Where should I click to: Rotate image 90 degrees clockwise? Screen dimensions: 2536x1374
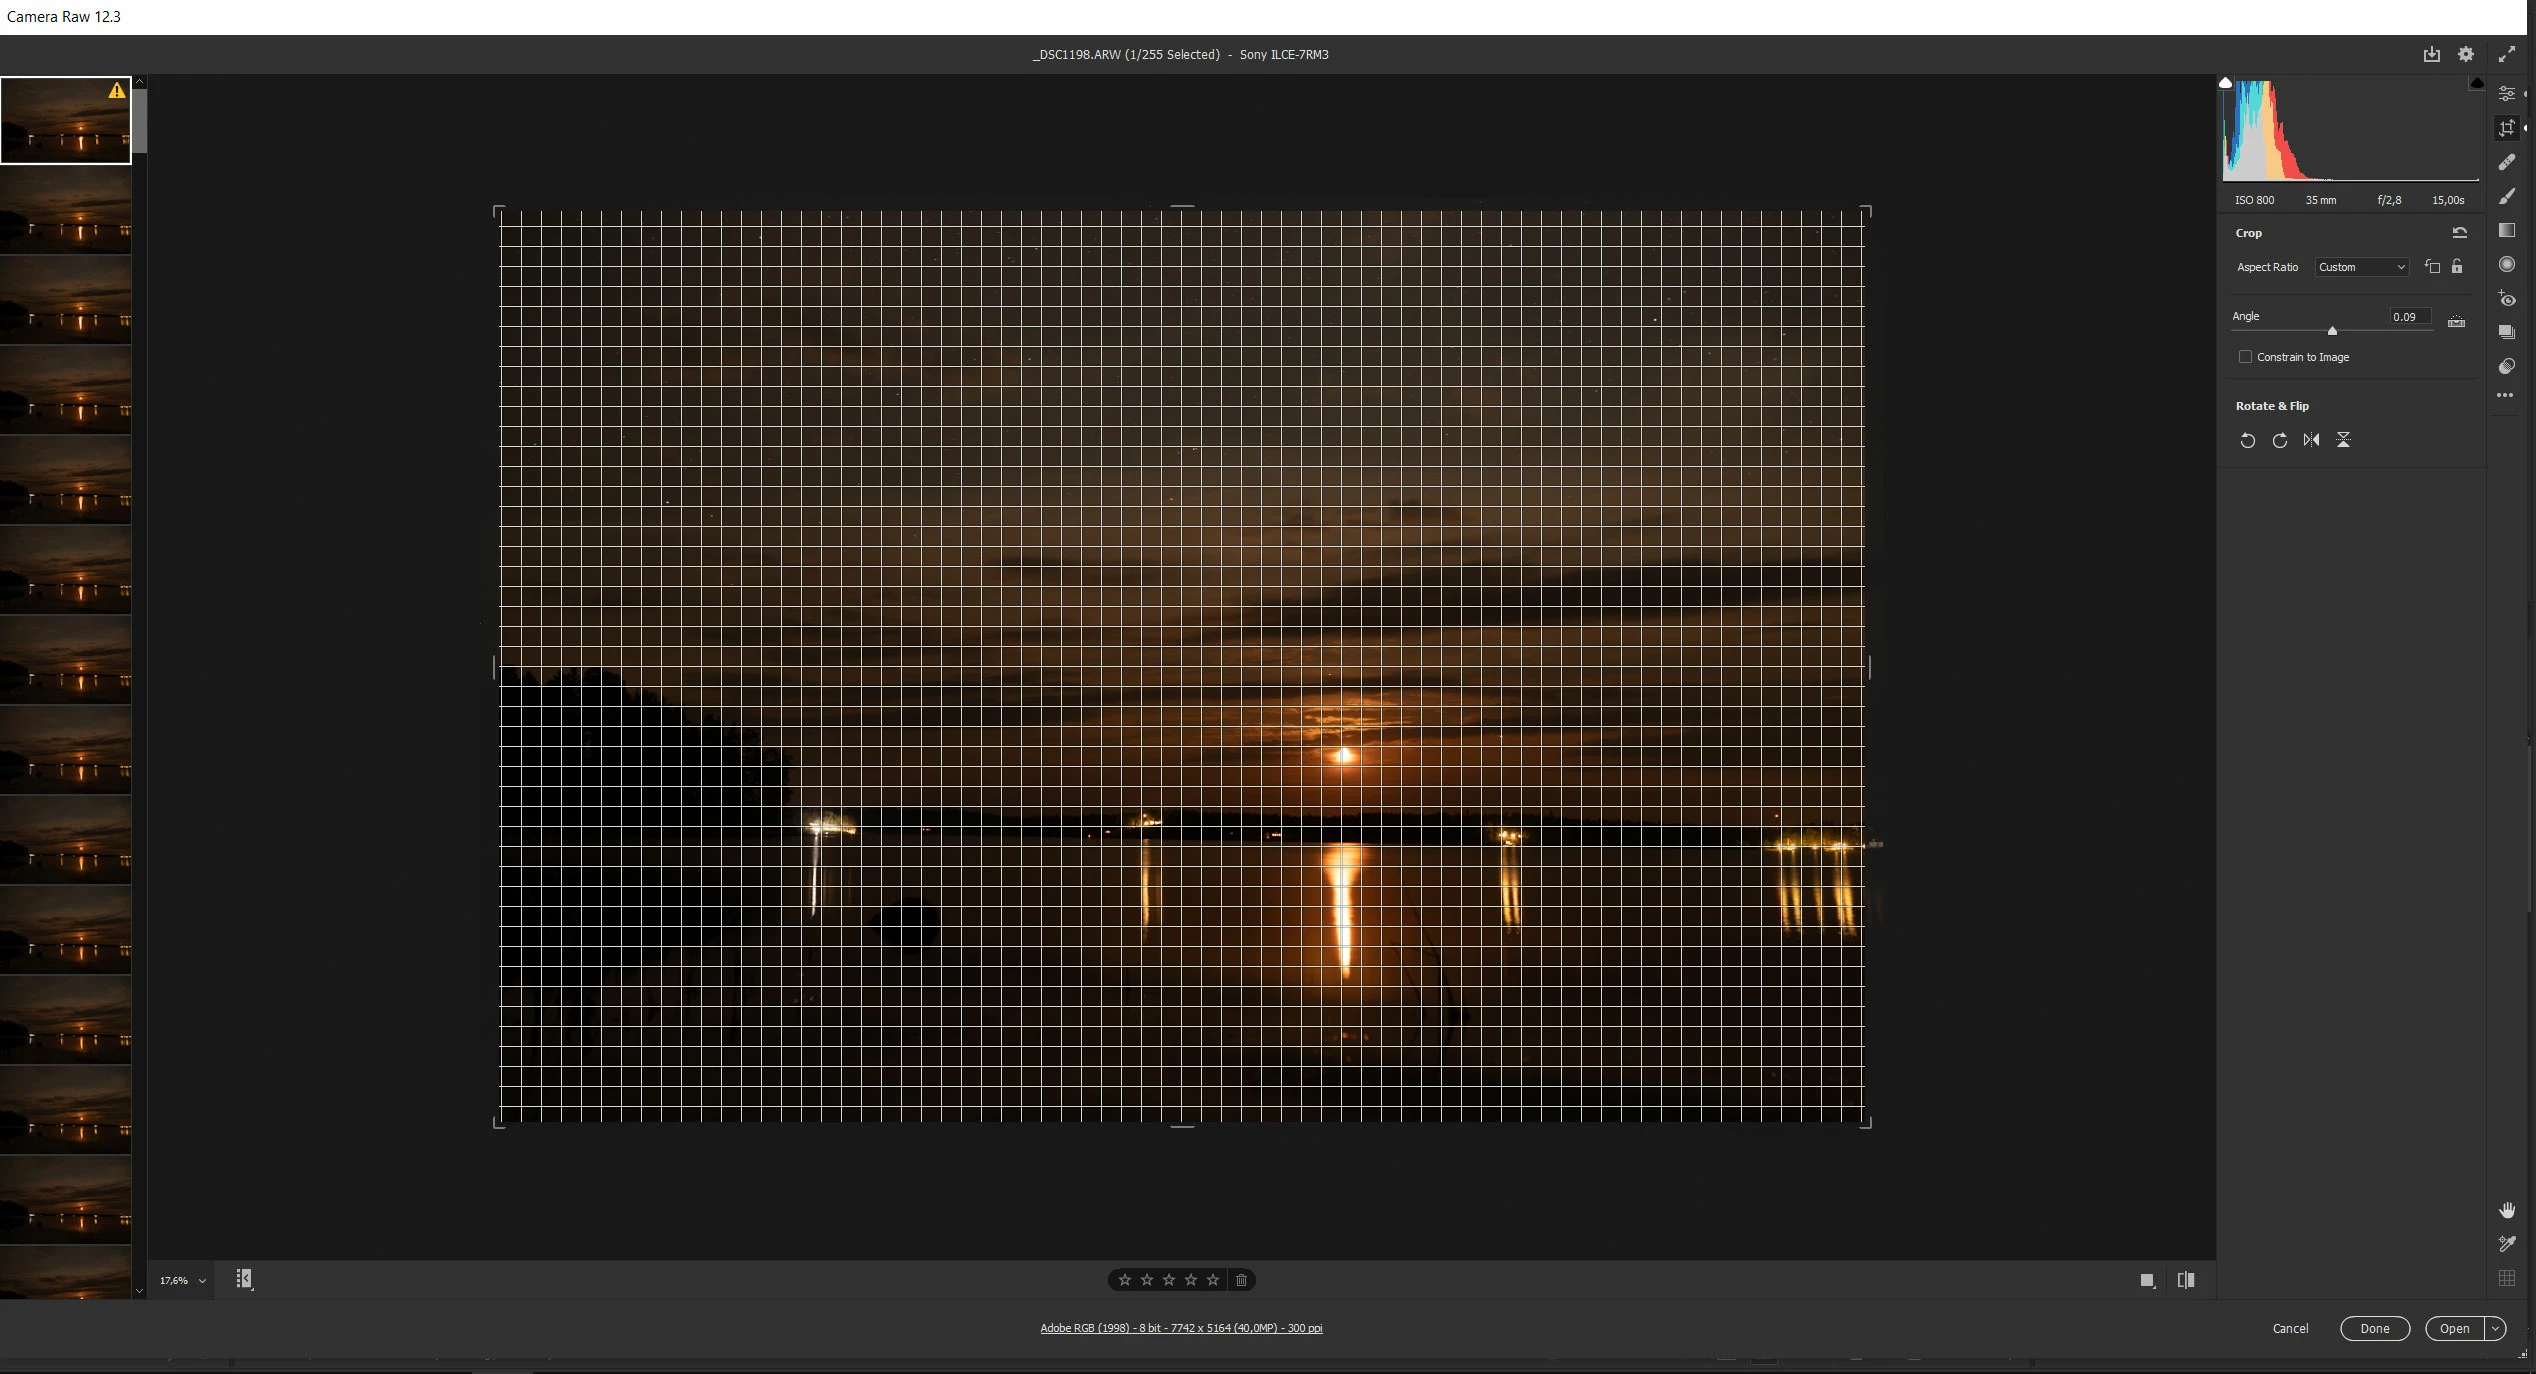coord(2279,440)
